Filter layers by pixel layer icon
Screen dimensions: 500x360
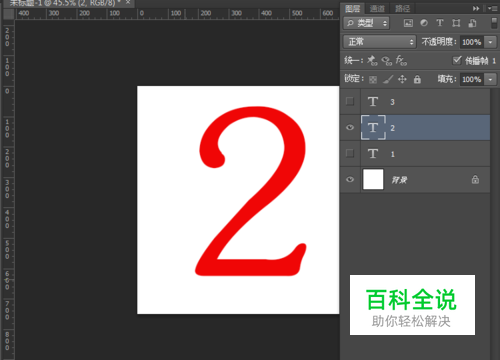408,23
